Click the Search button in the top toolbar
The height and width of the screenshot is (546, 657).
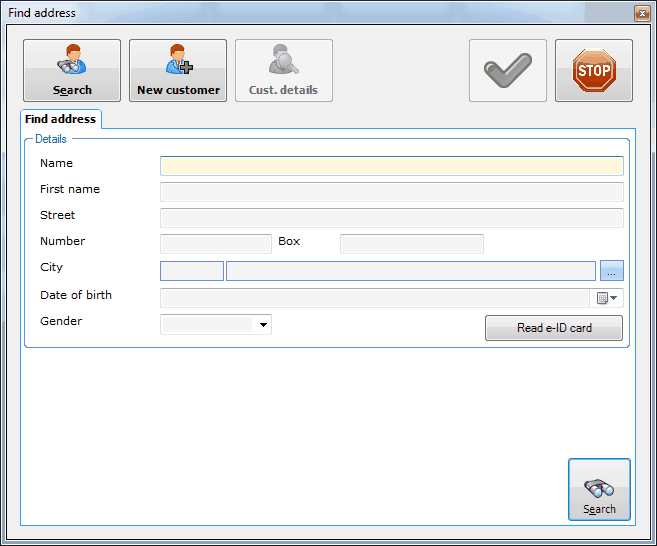[72, 70]
